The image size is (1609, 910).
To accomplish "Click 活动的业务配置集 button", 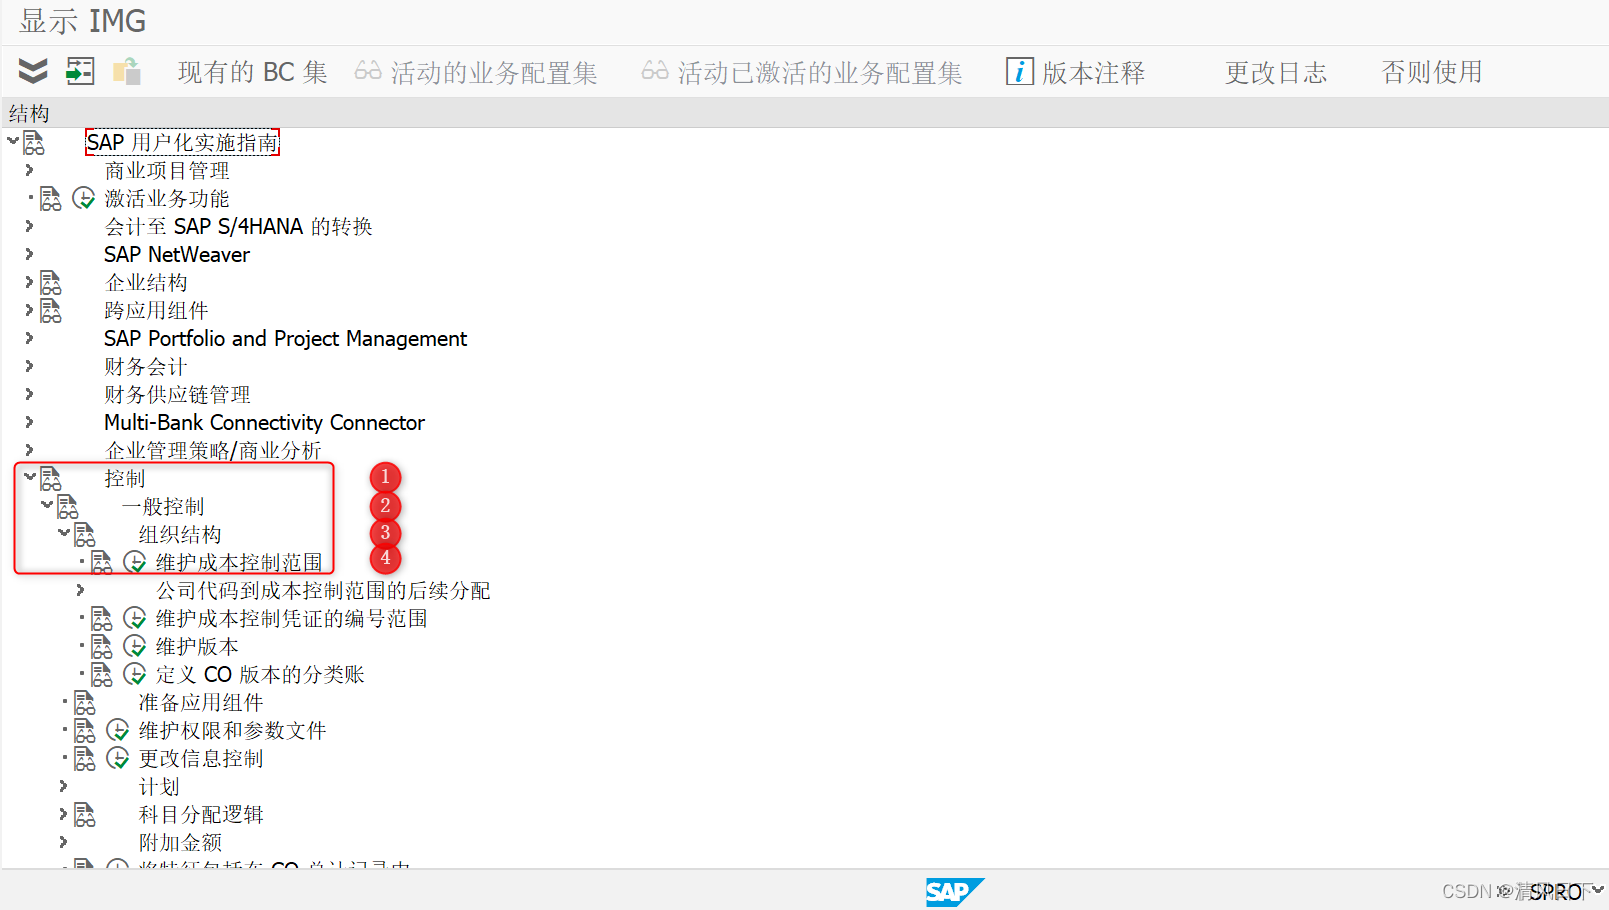I will [476, 72].
